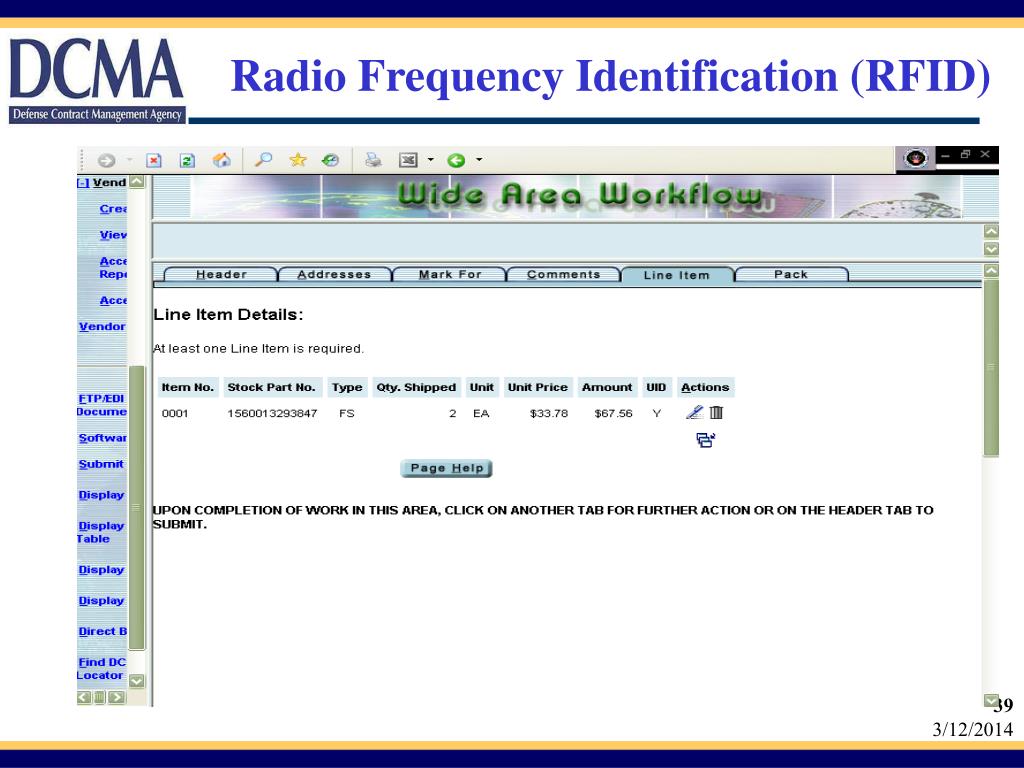Open Favorites star icon
This screenshot has height=768, width=1024.
298,159
